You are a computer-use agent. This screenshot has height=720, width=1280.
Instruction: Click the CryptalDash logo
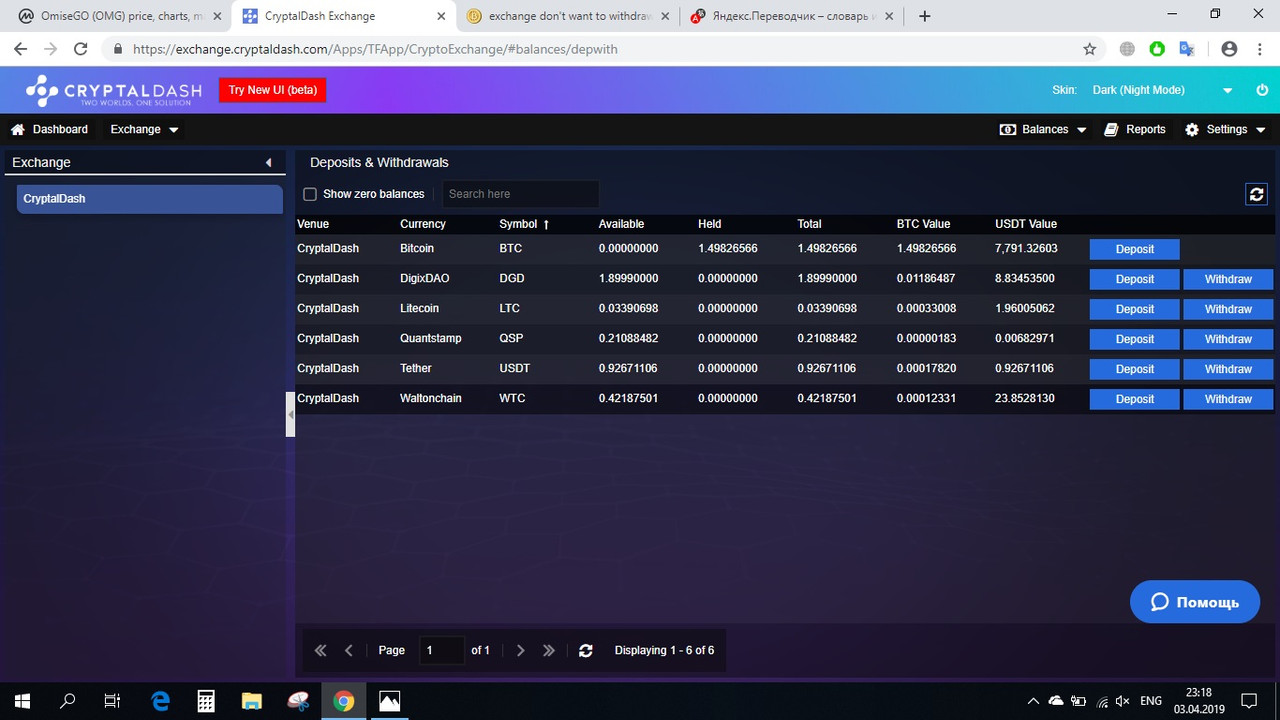[x=114, y=90]
